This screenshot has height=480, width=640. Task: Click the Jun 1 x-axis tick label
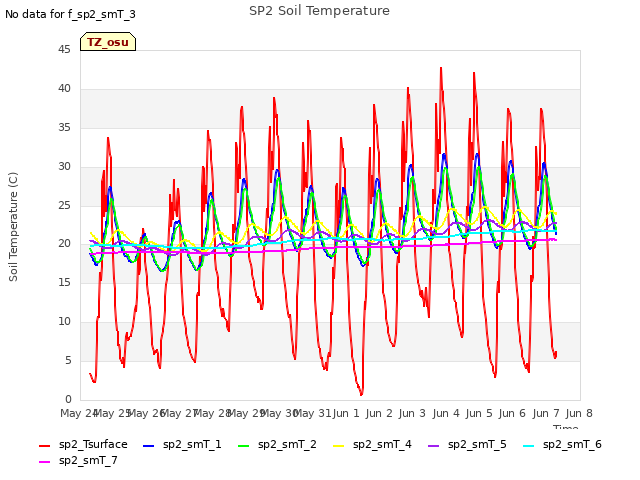pos(346,413)
